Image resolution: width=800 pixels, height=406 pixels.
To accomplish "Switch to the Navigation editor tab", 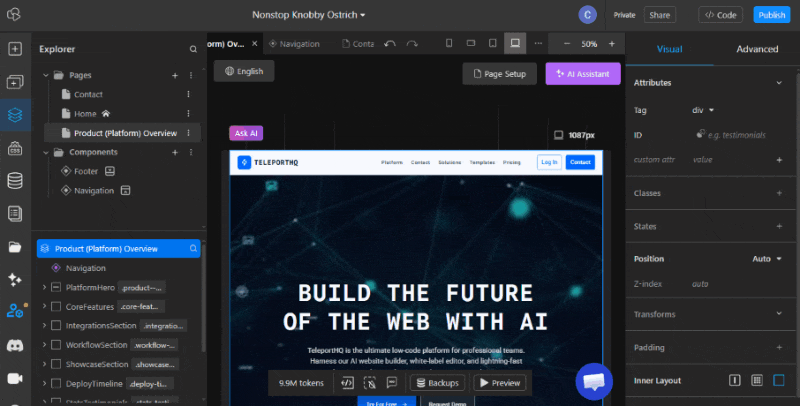I will point(294,44).
